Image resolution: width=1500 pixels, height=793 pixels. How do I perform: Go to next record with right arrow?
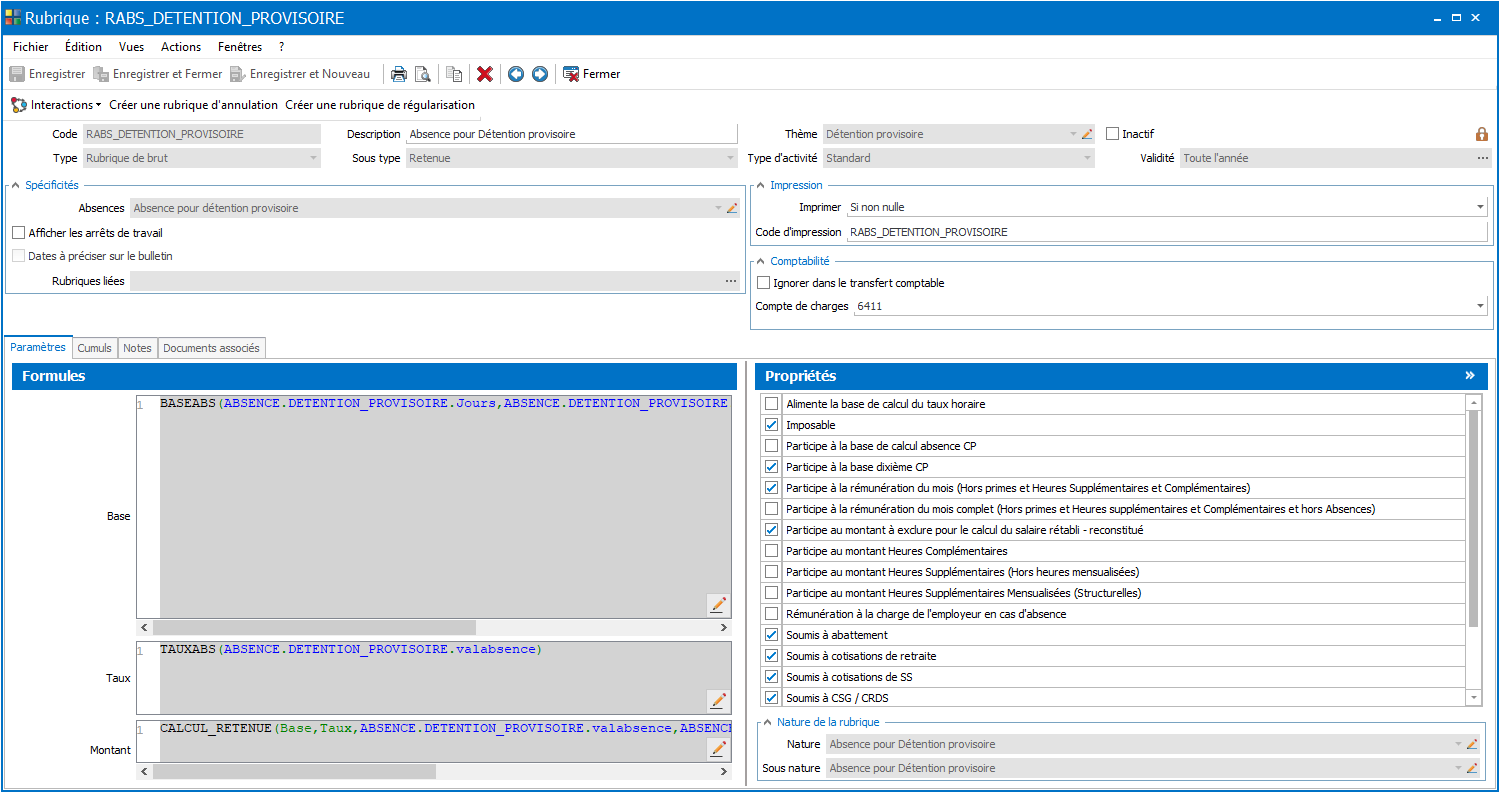point(540,74)
